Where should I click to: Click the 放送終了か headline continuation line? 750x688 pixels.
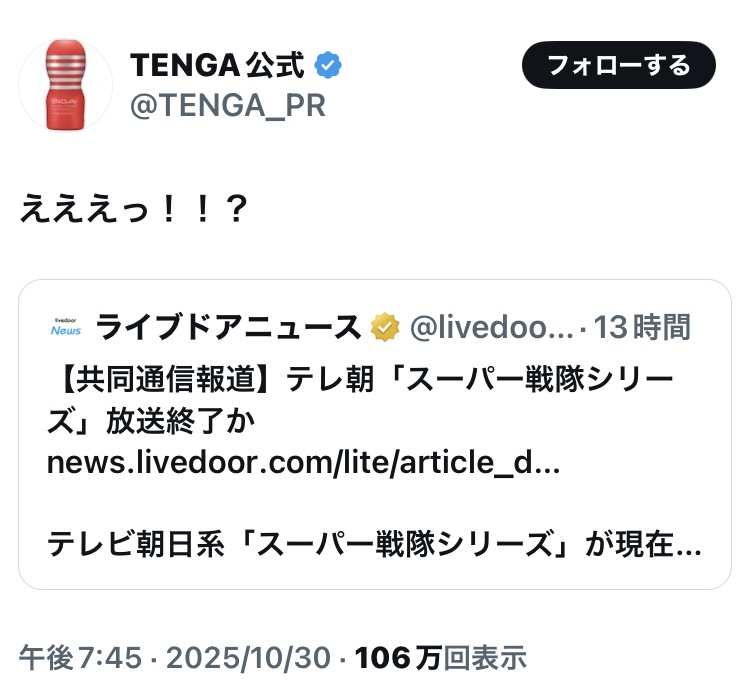pos(150,422)
